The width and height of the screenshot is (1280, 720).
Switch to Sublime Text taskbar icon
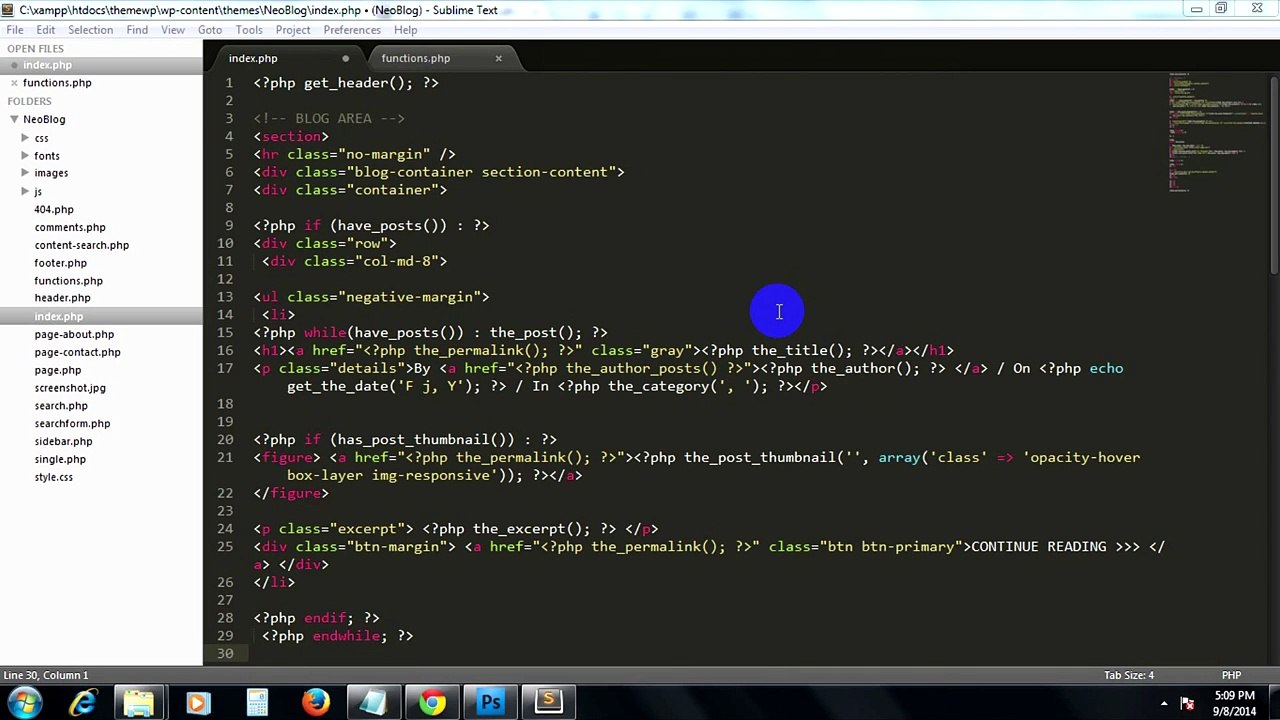point(548,703)
